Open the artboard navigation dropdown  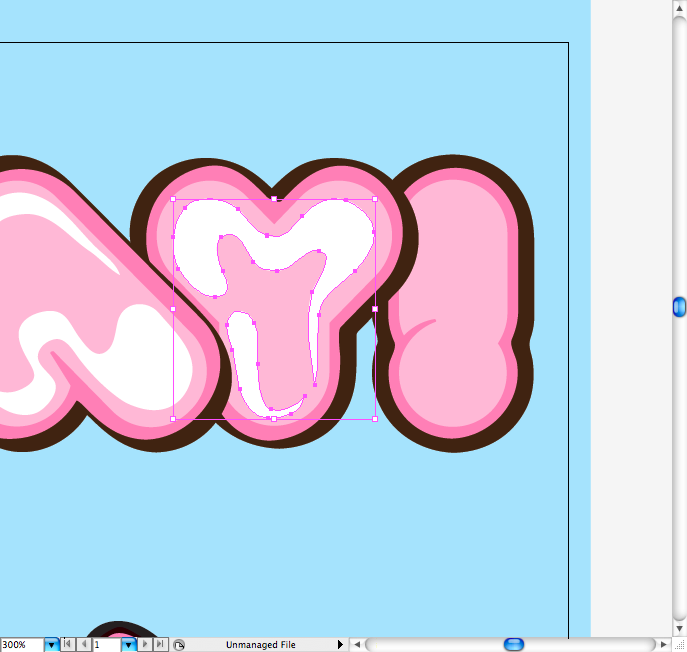point(128,645)
